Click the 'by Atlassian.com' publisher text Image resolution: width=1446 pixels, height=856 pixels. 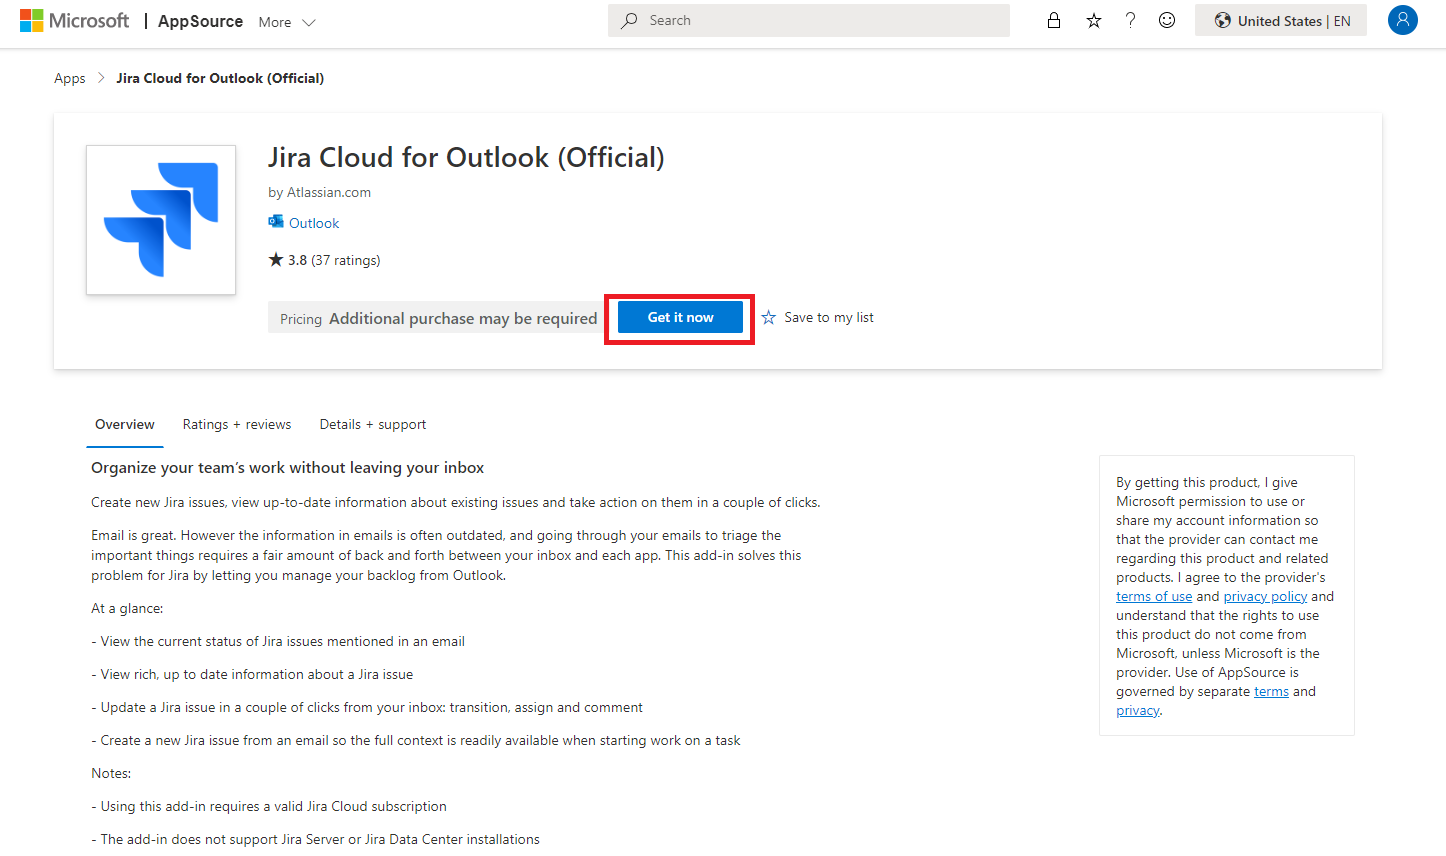tap(319, 192)
